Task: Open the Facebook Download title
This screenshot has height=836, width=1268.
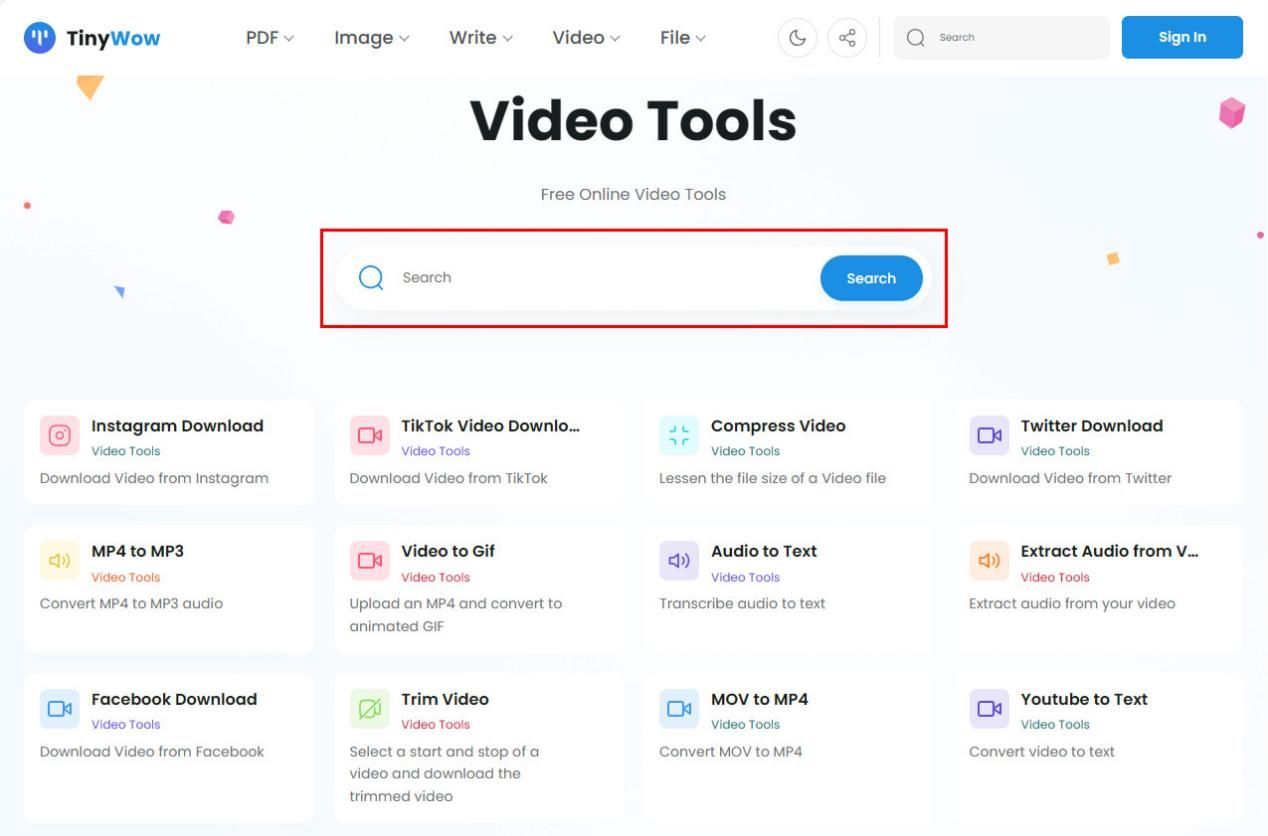Action: tap(174, 699)
